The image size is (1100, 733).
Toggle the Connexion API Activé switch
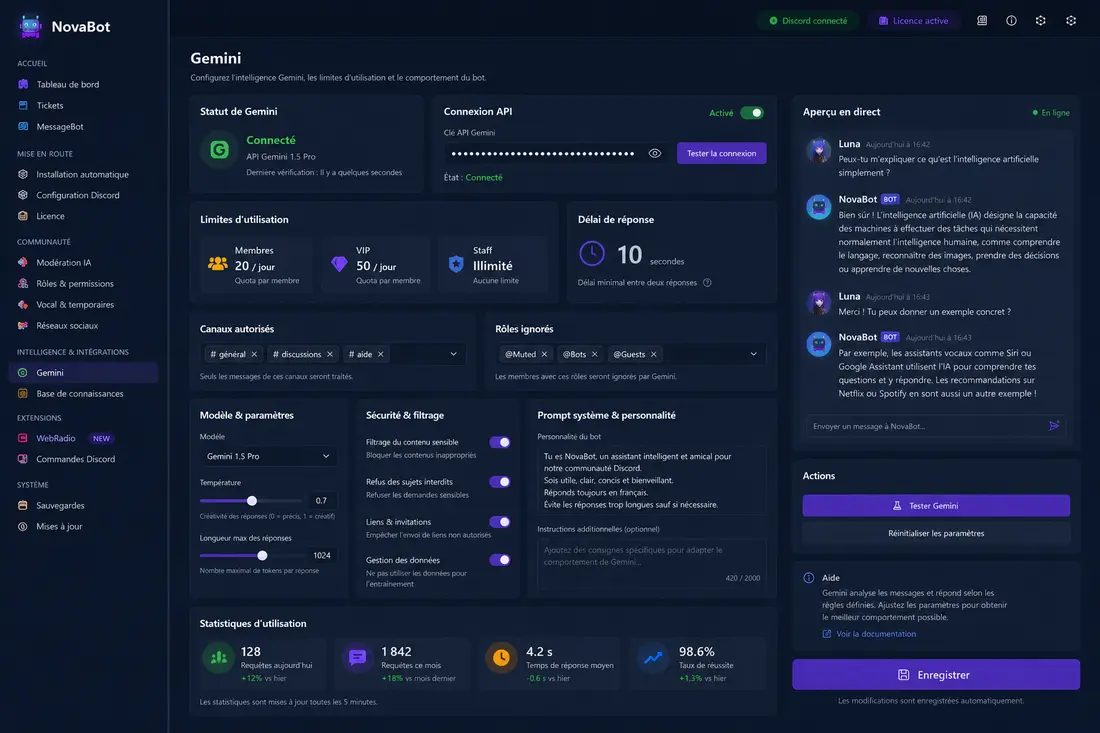(x=752, y=113)
